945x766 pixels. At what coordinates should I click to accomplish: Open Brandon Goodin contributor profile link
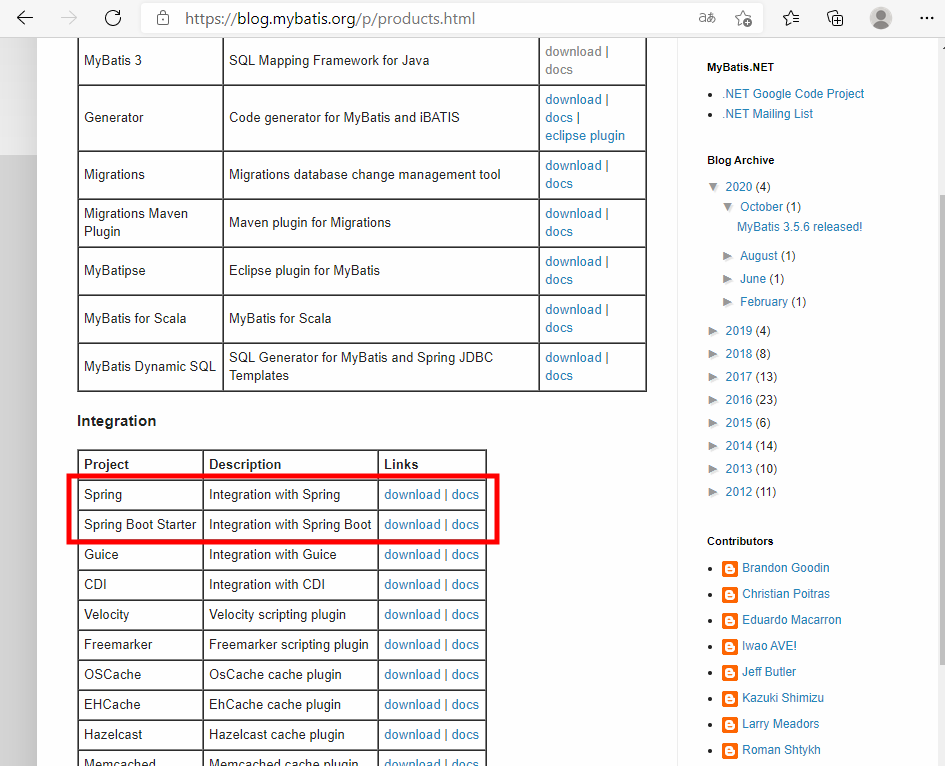(x=785, y=568)
